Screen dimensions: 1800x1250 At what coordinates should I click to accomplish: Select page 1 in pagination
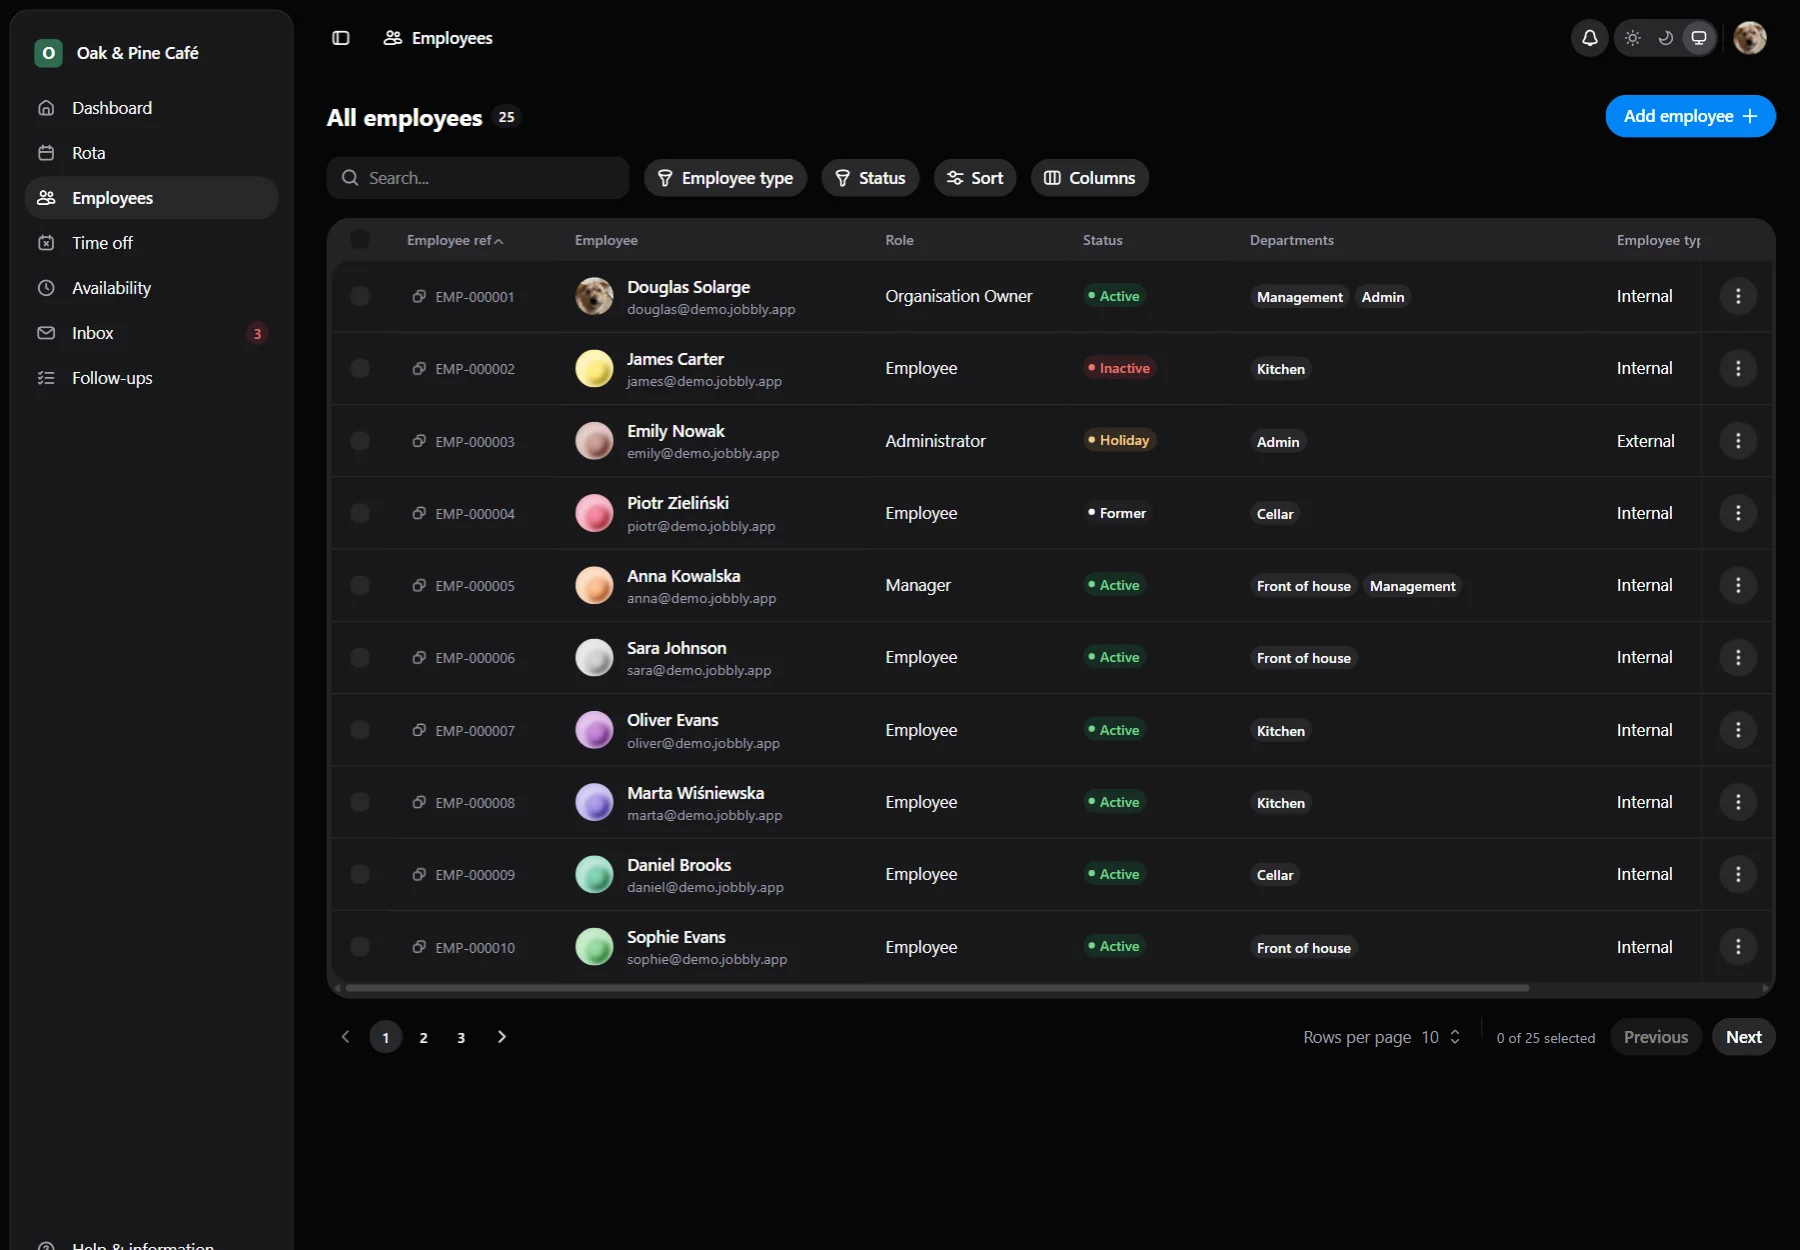[x=385, y=1037]
